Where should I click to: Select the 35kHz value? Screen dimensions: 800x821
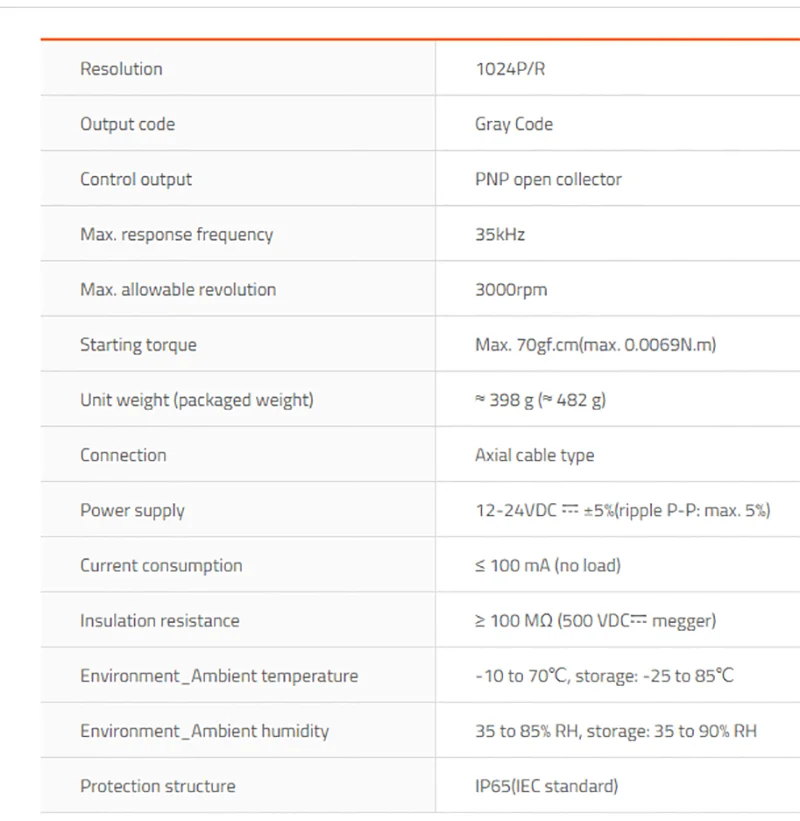click(500, 234)
